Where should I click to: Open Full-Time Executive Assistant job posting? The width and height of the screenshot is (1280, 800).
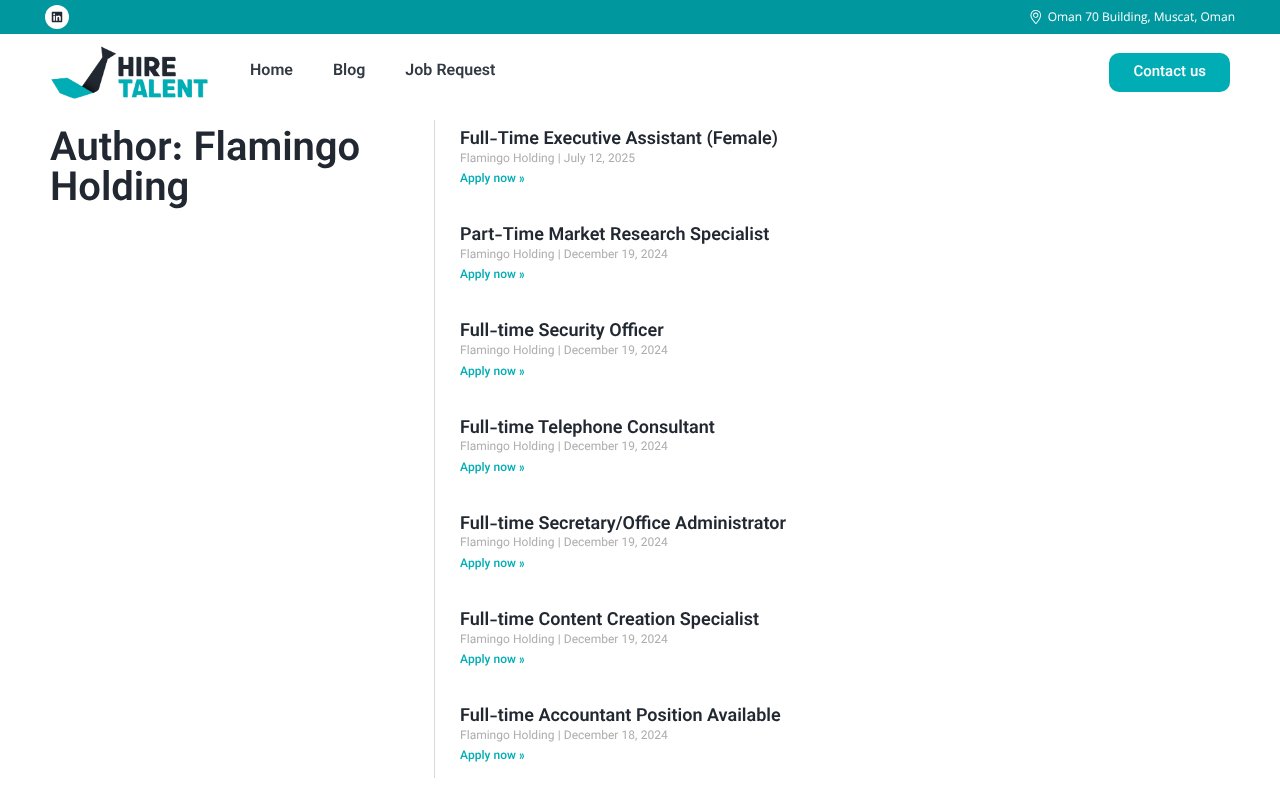(618, 138)
